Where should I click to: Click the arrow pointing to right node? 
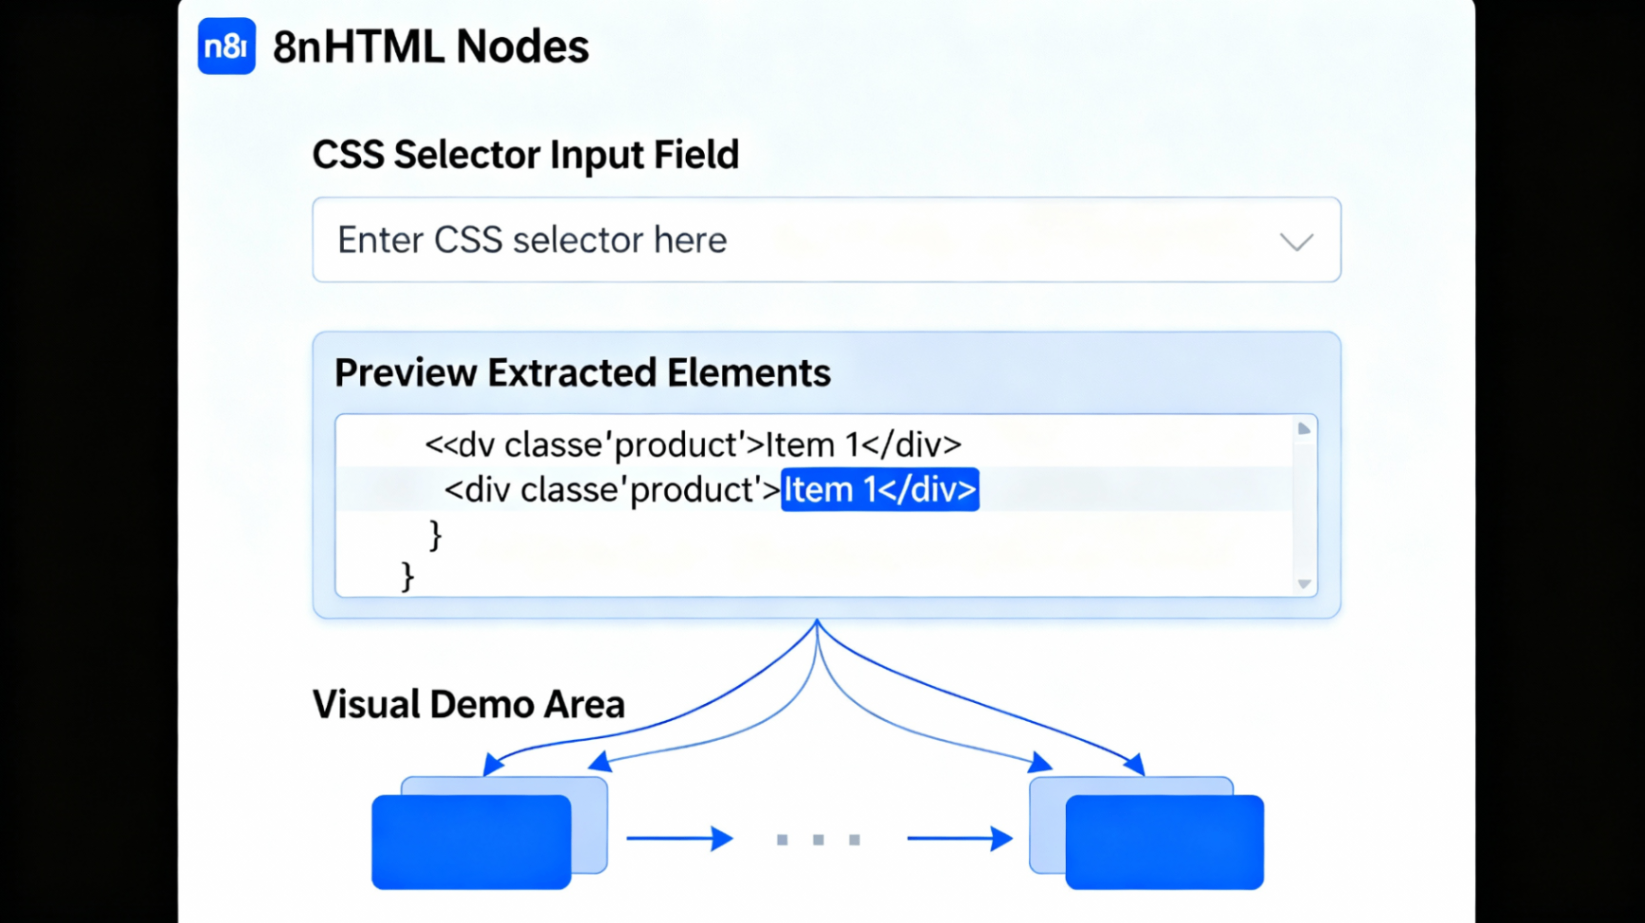tap(959, 838)
